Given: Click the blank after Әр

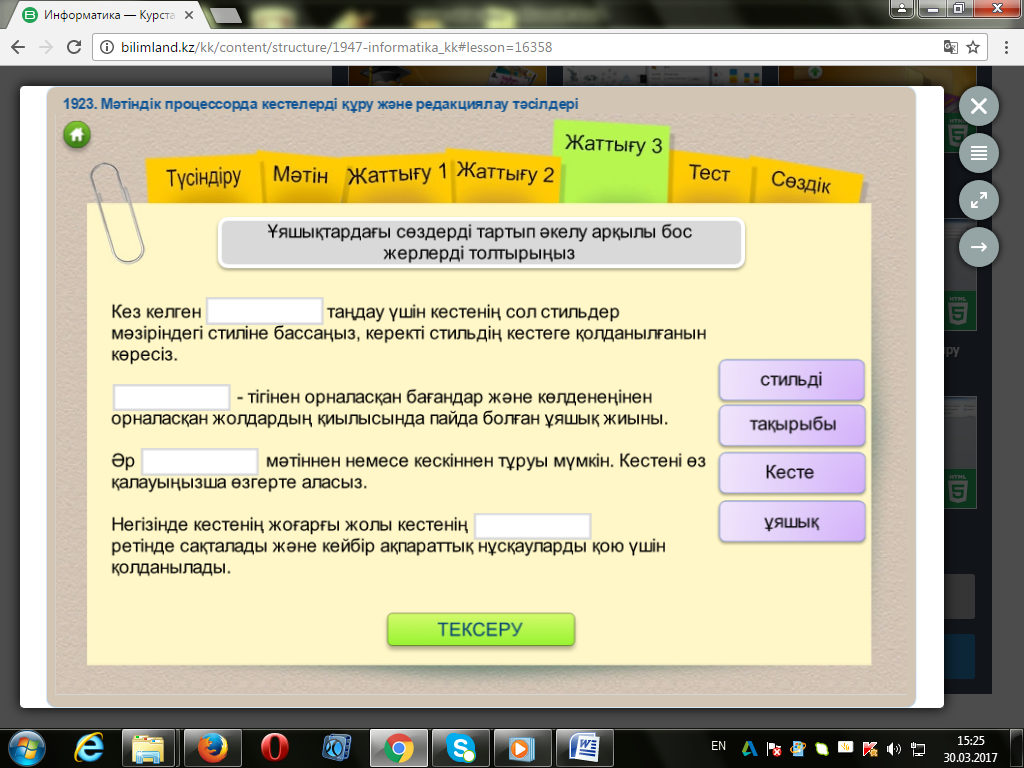Looking at the screenshot, I should click(x=200, y=461).
